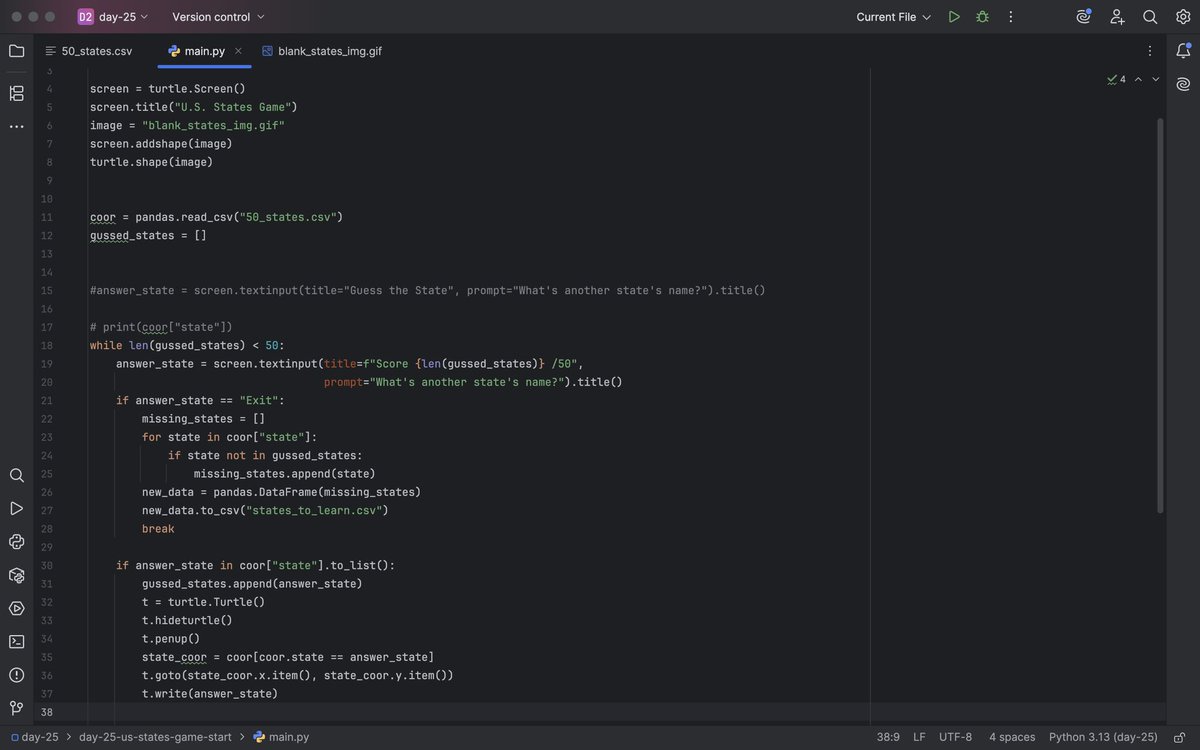Debug the current file with bug icon

982,17
